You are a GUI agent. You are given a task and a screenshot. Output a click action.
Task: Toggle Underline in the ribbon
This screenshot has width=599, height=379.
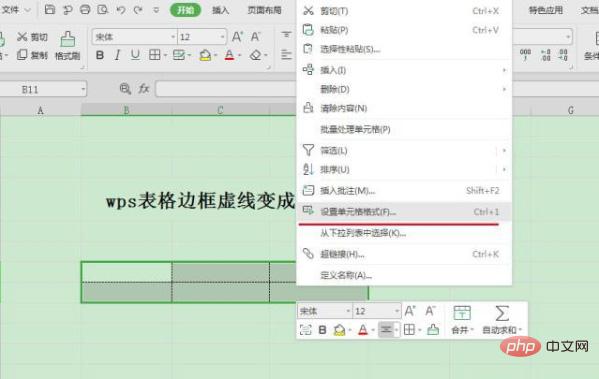click(x=135, y=55)
